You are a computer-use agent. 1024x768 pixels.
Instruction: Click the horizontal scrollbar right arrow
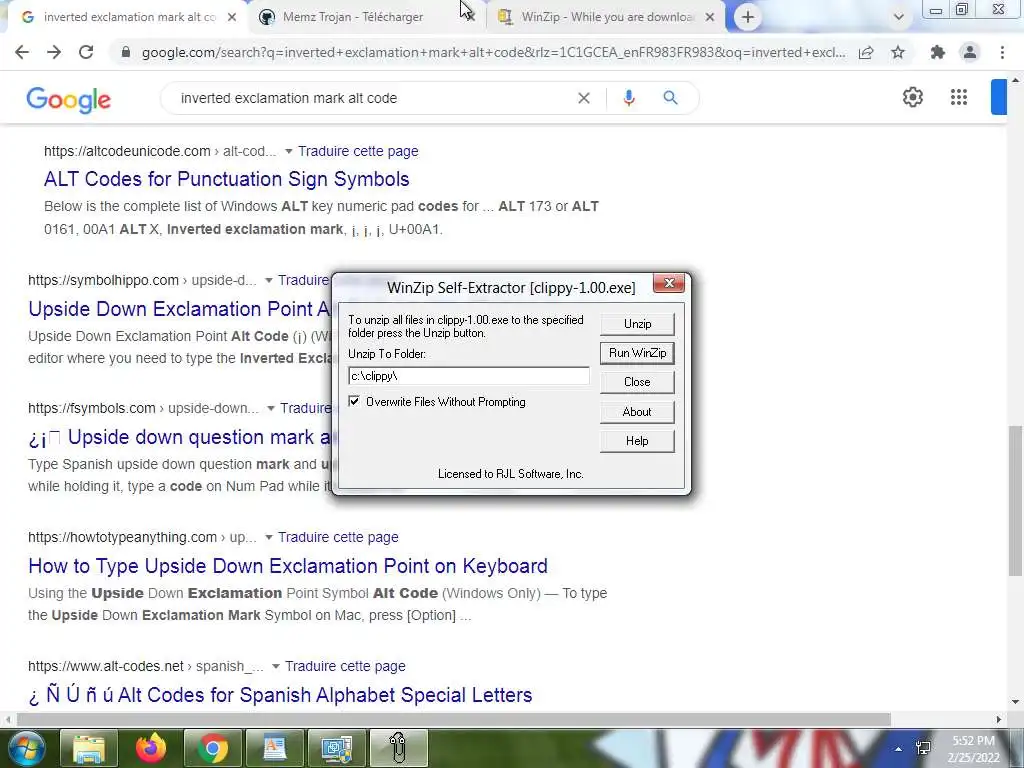coord(999,720)
